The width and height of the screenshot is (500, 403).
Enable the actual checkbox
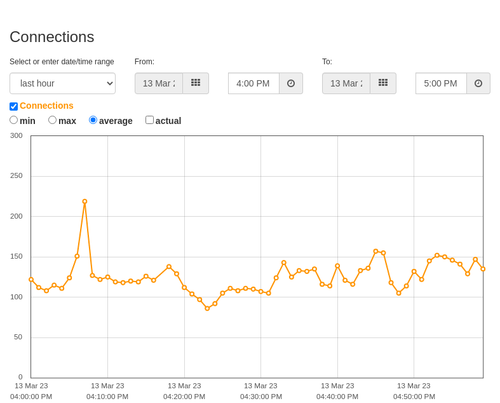click(x=150, y=120)
